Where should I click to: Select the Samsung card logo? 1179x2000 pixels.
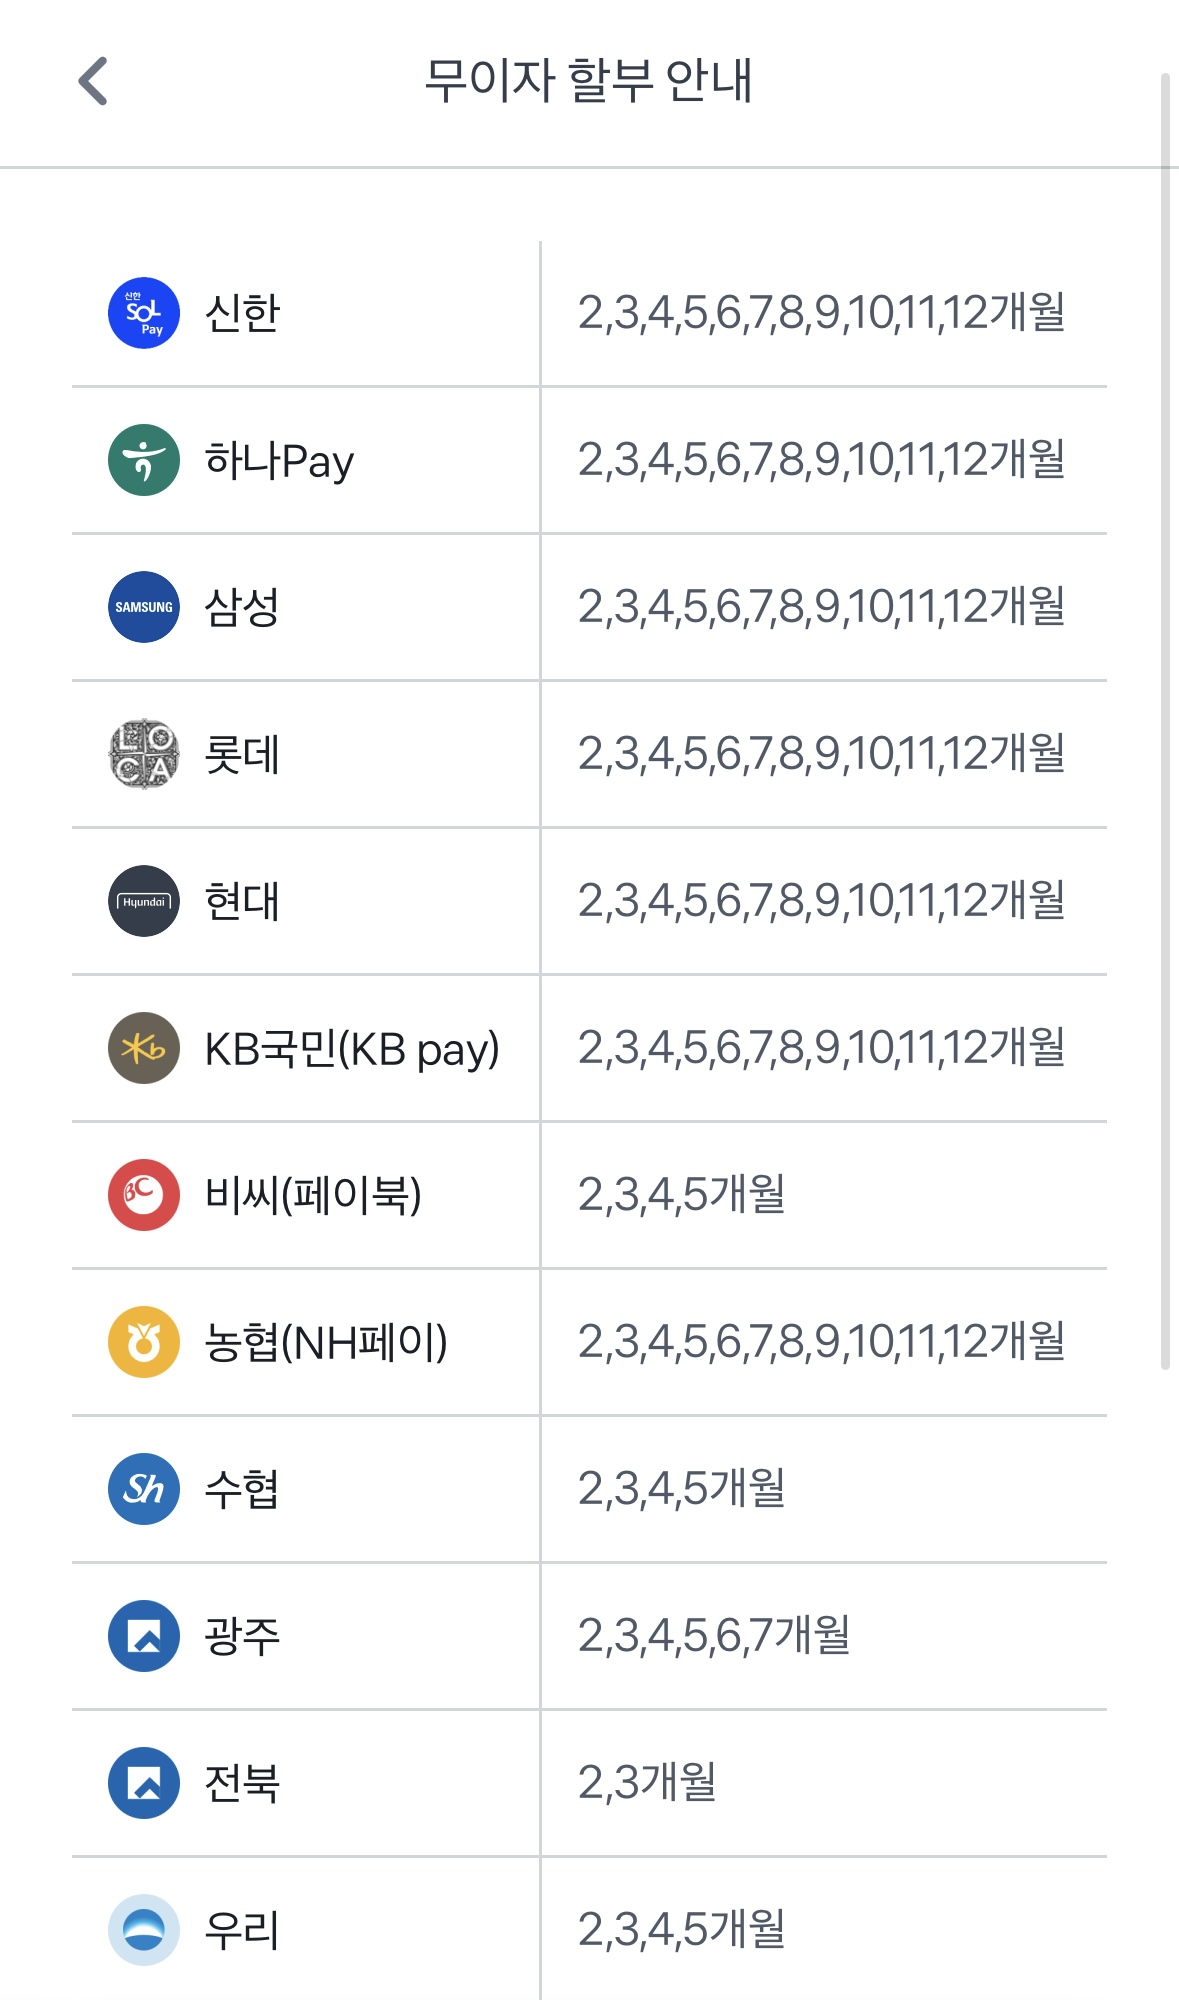(x=144, y=607)
